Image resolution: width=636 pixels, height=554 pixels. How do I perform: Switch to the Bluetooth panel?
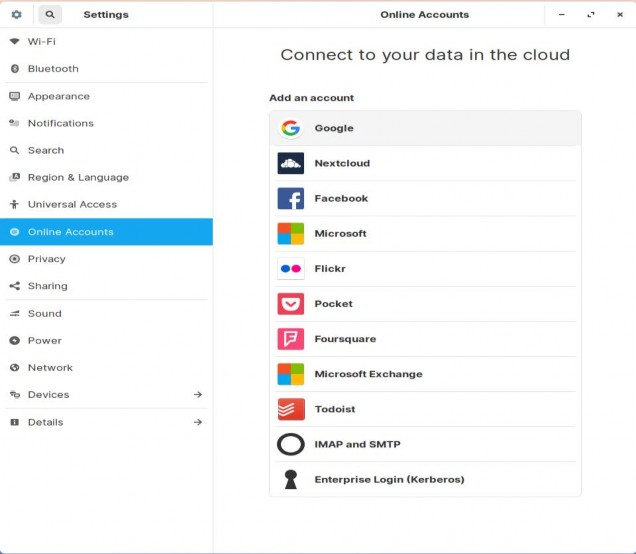pos(53,69)
